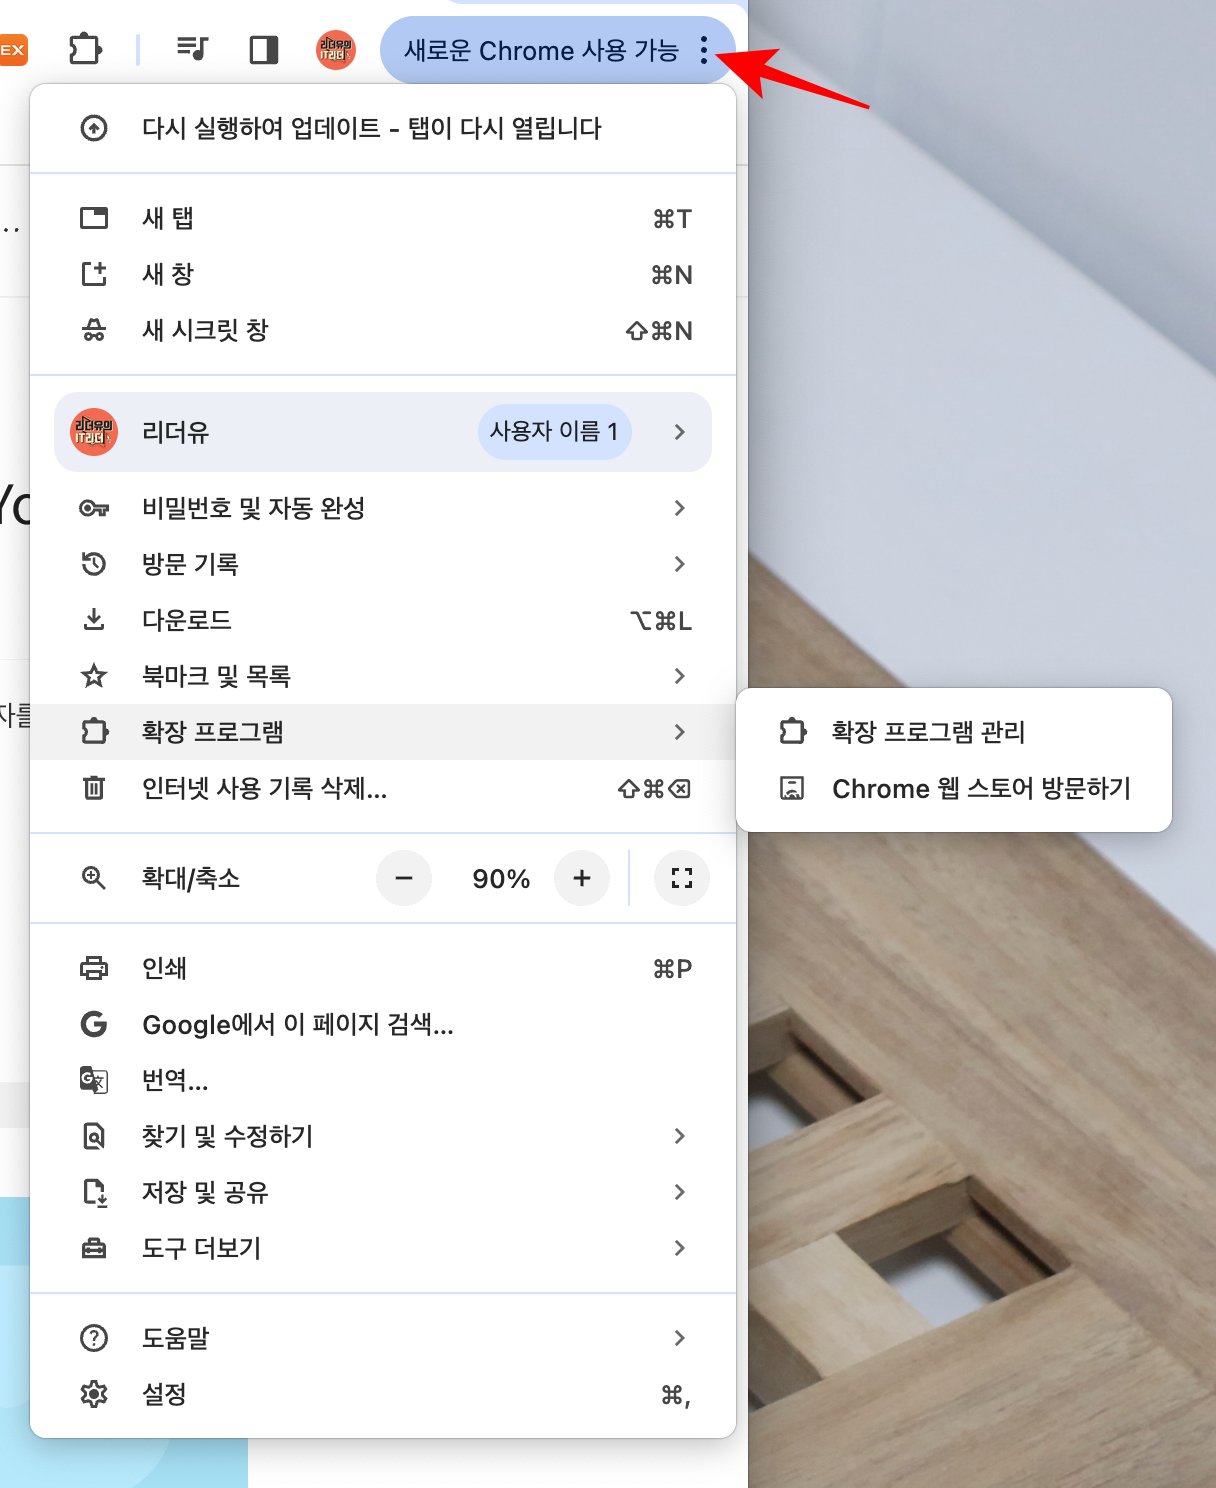
Task: Enter fullscreen with the fullscreen icon button
Action: [682, 878]
